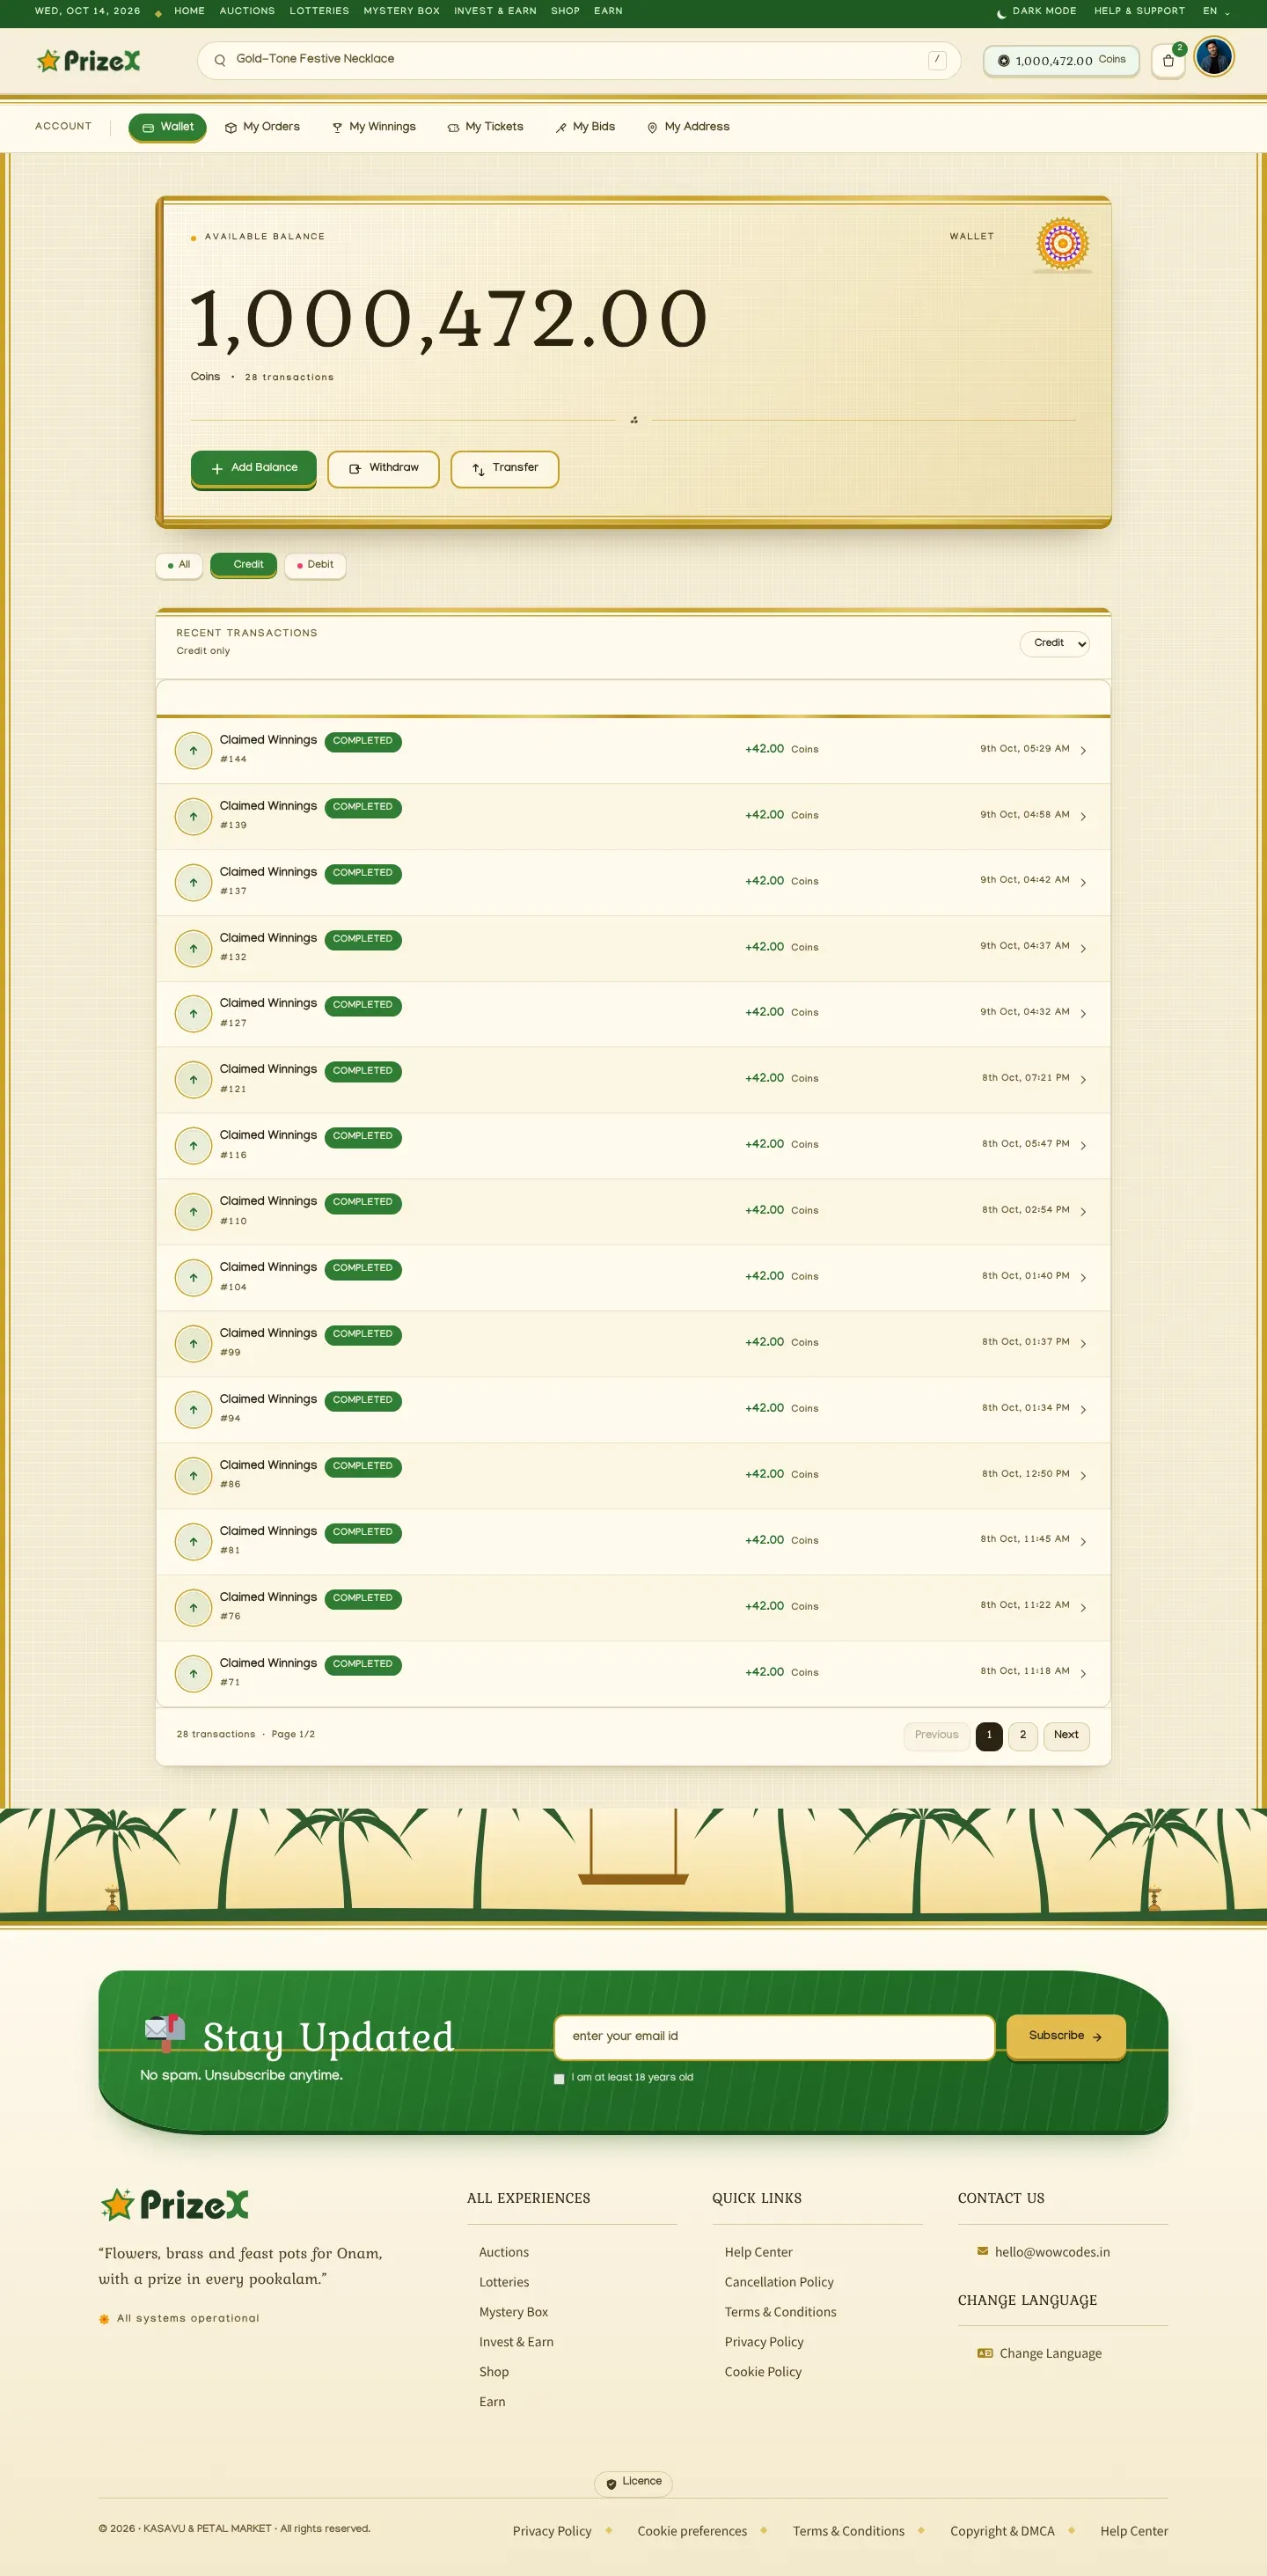Screen dimensions: 1267x2576
Task: Click the Withdraw button
Action: point(383,468)
